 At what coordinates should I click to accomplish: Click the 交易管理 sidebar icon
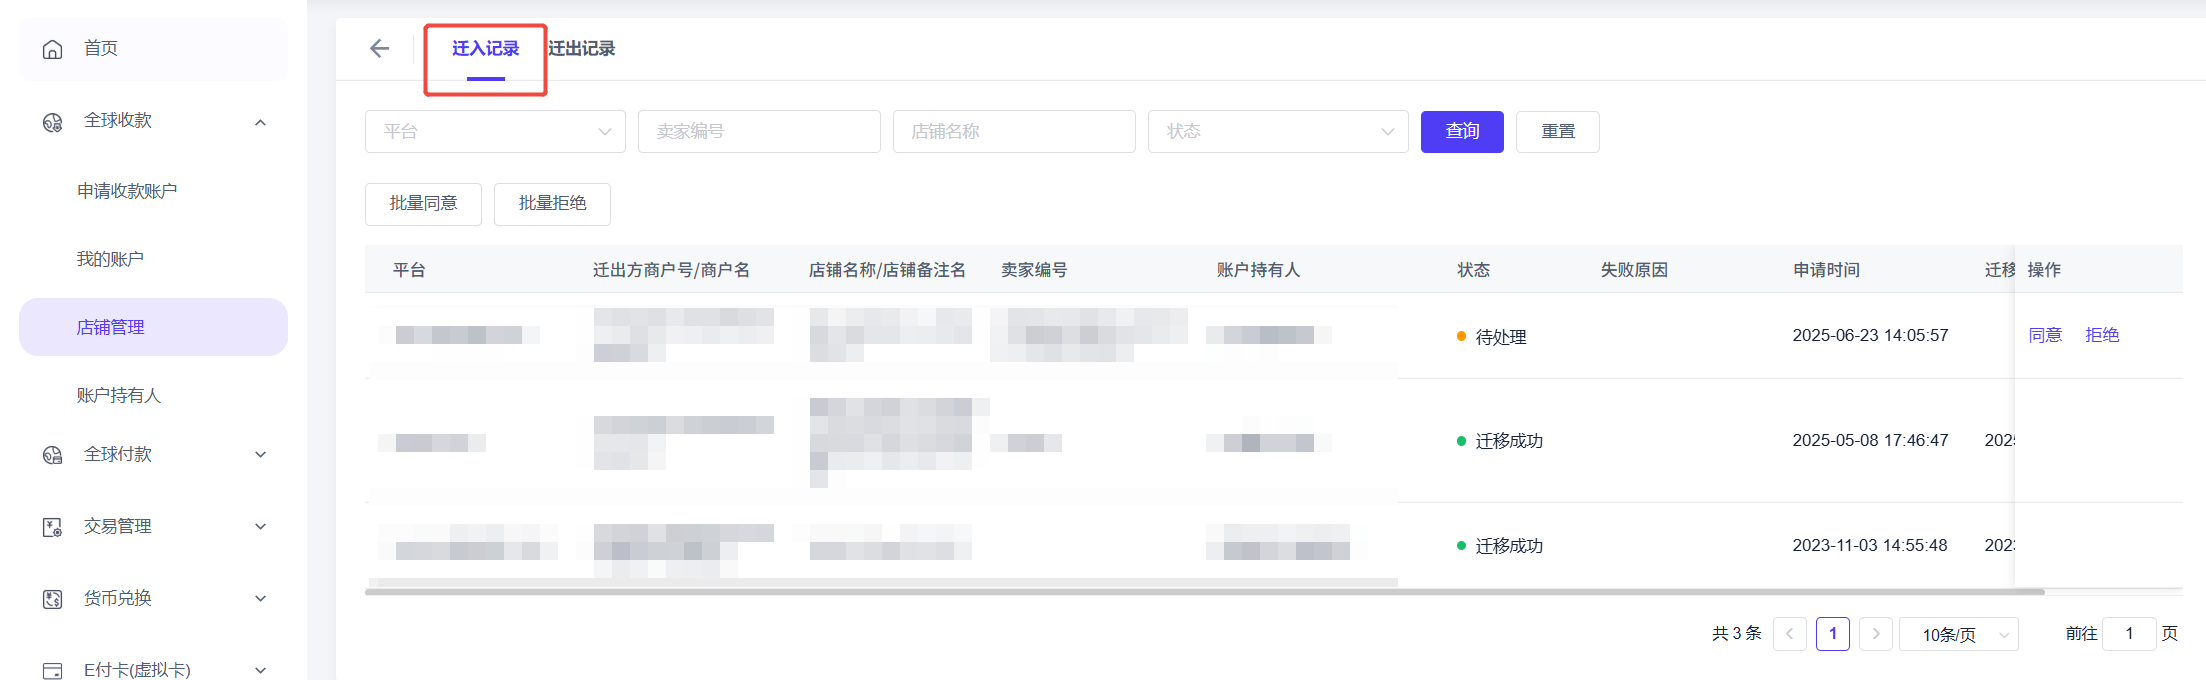point(52,527)
